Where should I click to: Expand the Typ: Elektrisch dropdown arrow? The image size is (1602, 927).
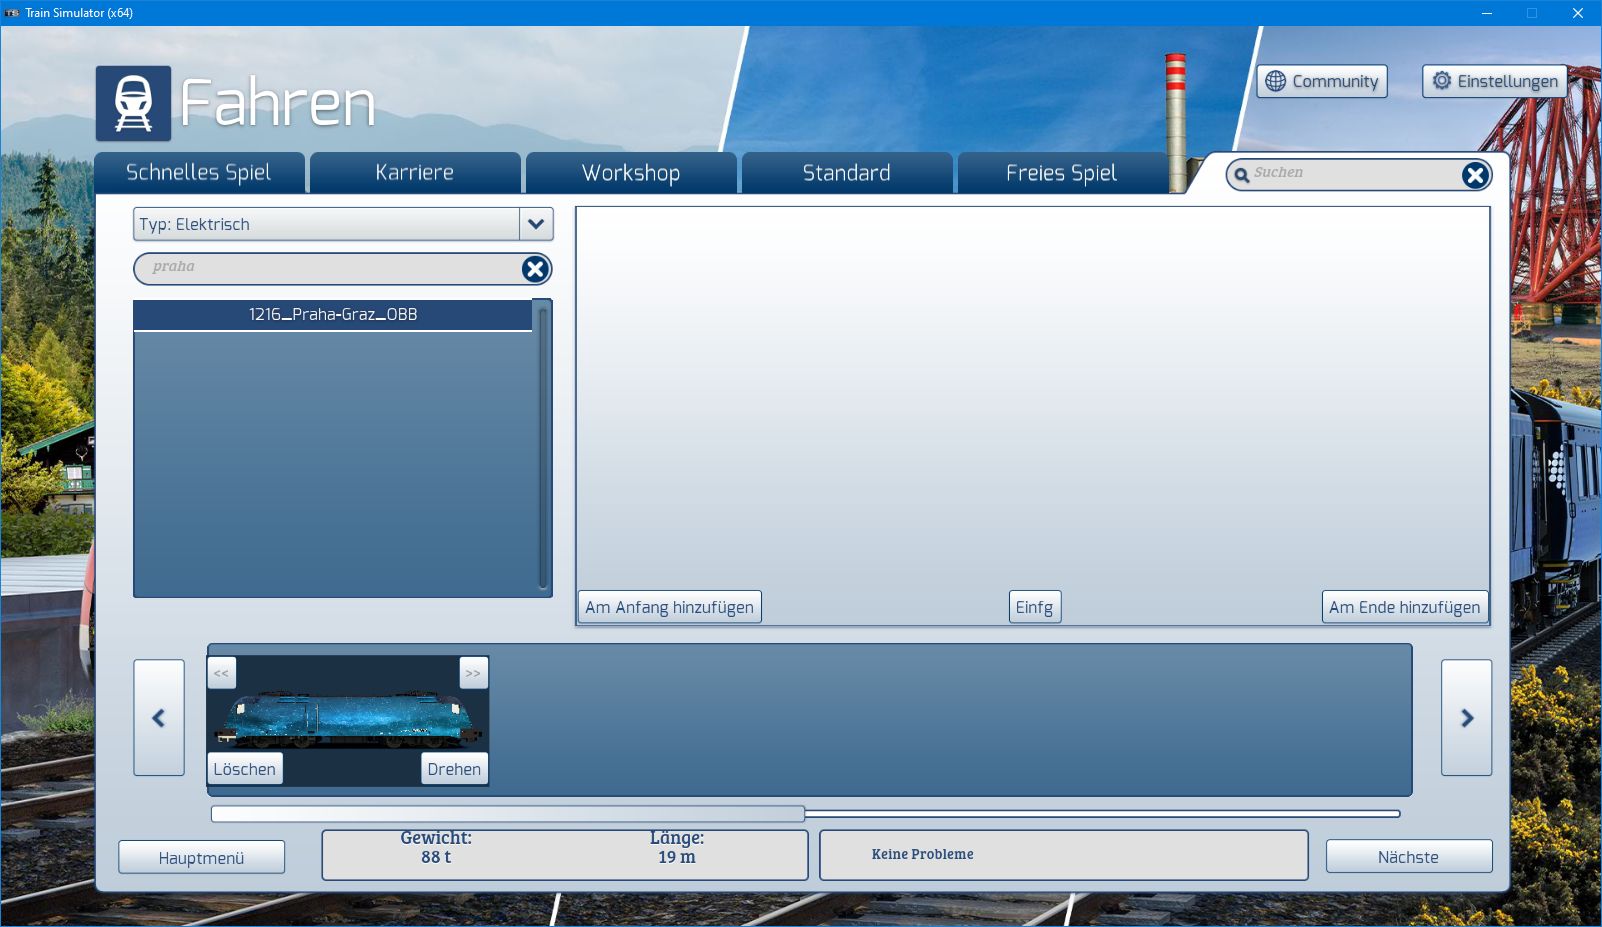pos(536,224)
